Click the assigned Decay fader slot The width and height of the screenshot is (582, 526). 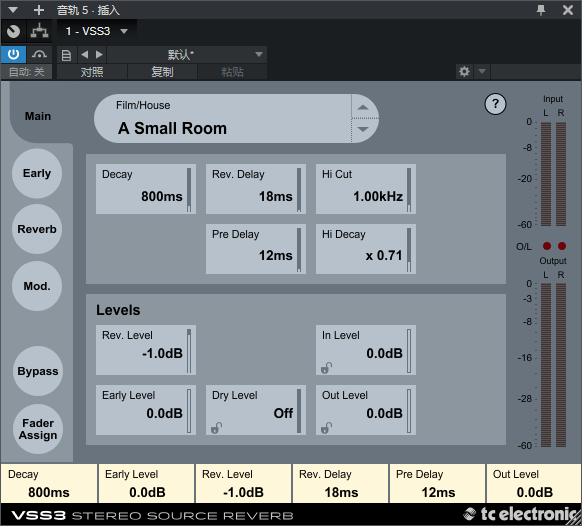(x=49, y=483)
